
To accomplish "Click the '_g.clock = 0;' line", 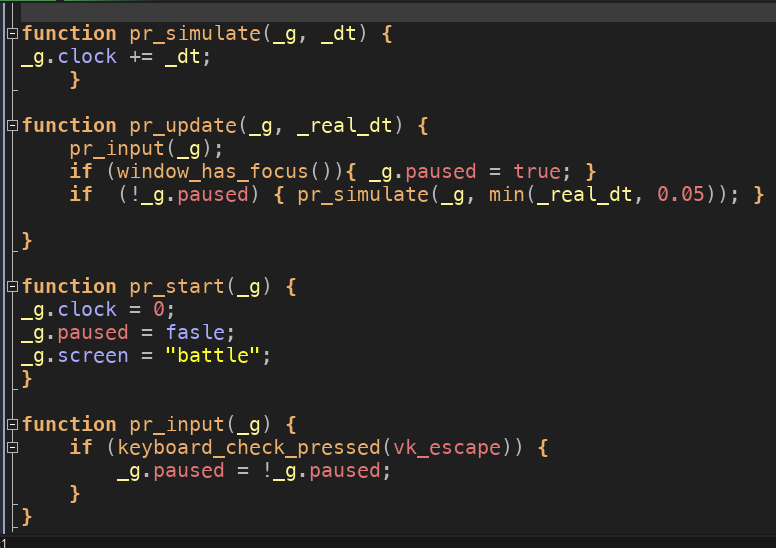I will (98, 310).
